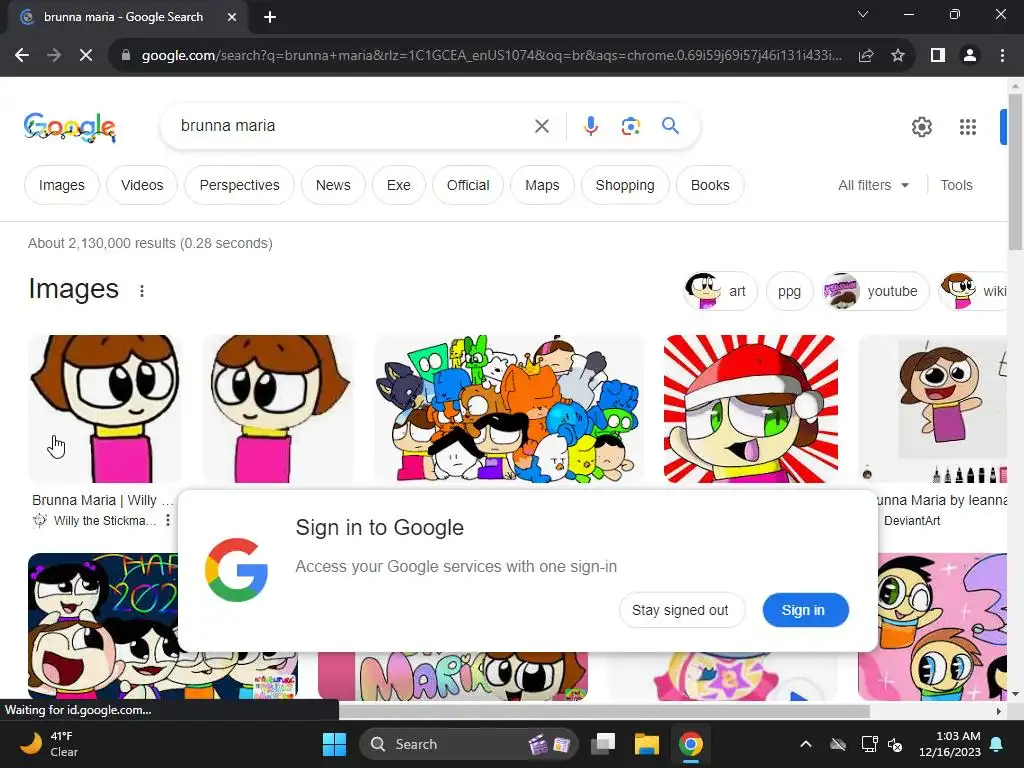The width and height of the screenshot is (1024, 768).
Task: Choose the youtube image chip
Action: coord(875,291)
